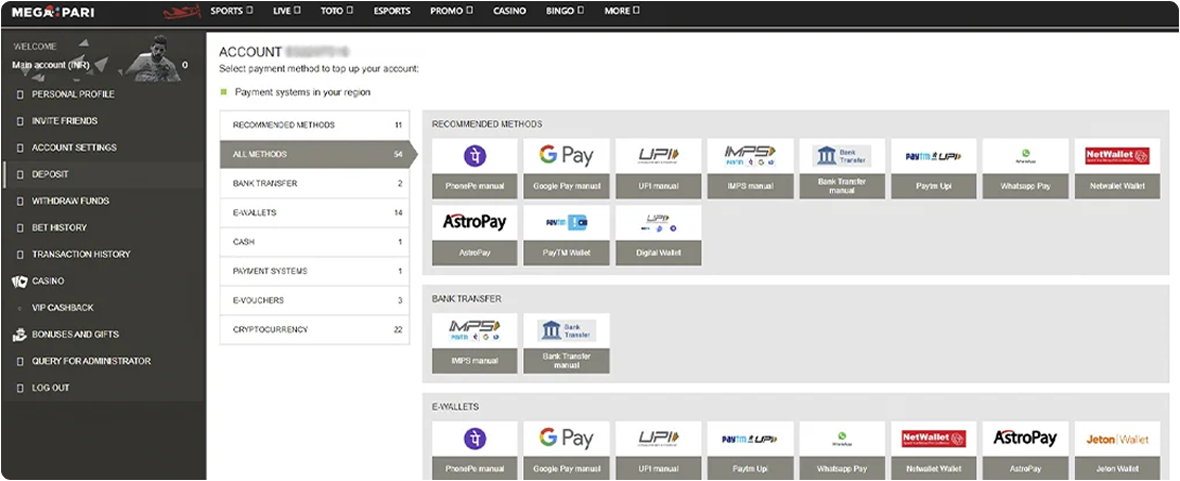Filter by Bank Transfer category
Screen dimensions: 1180x481
[x=315, y=184]
